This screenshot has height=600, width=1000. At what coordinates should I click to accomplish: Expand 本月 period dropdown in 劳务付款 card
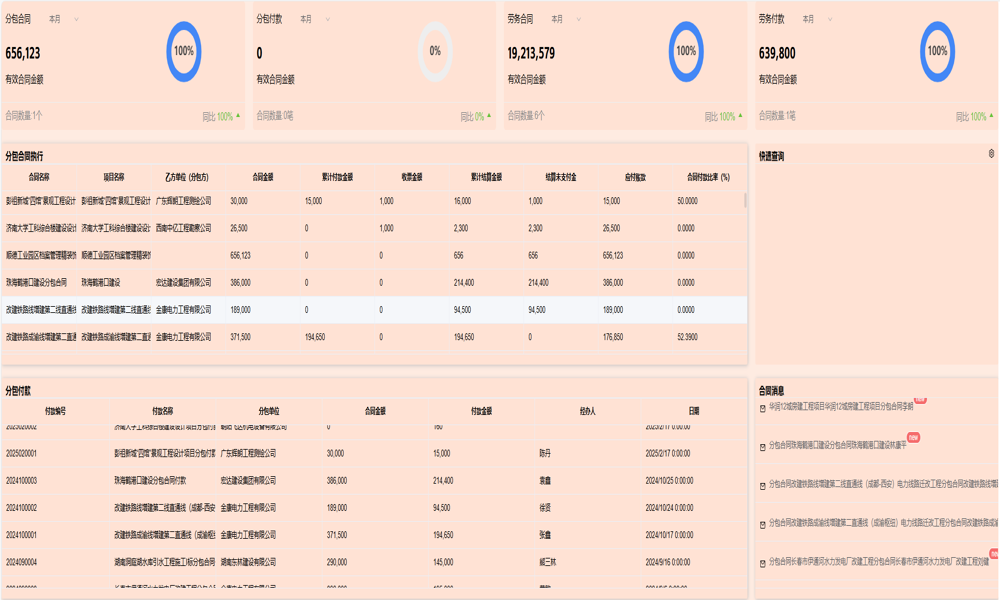[816, 19]
